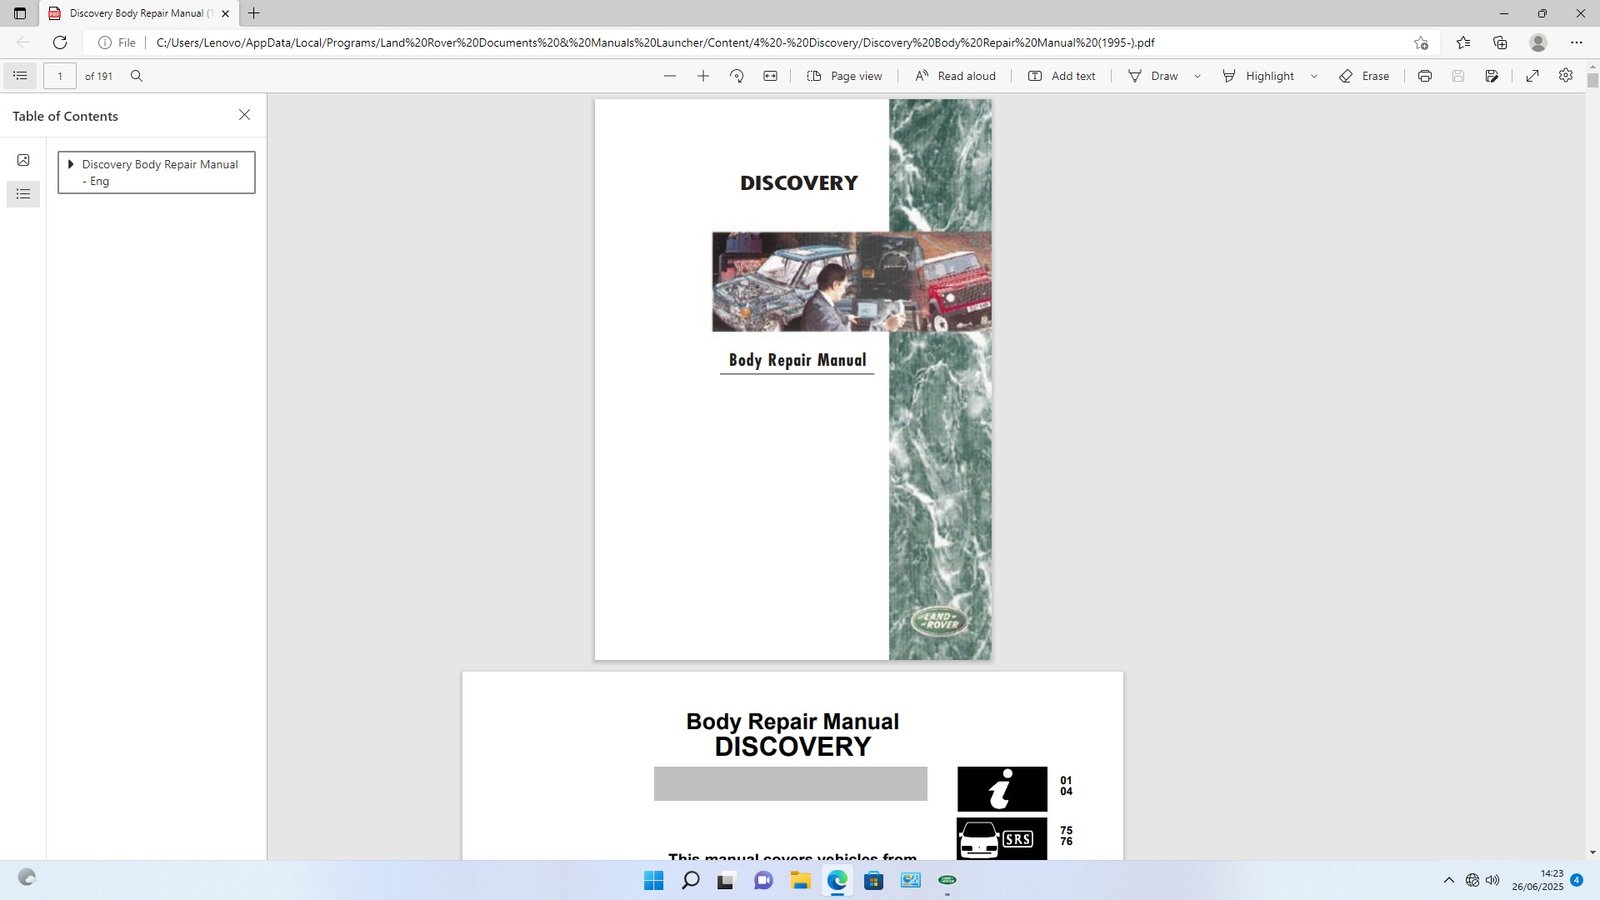Open Microsoft Store from taskbar
This screenshot has width=1600, height=900.
point(874,880)
